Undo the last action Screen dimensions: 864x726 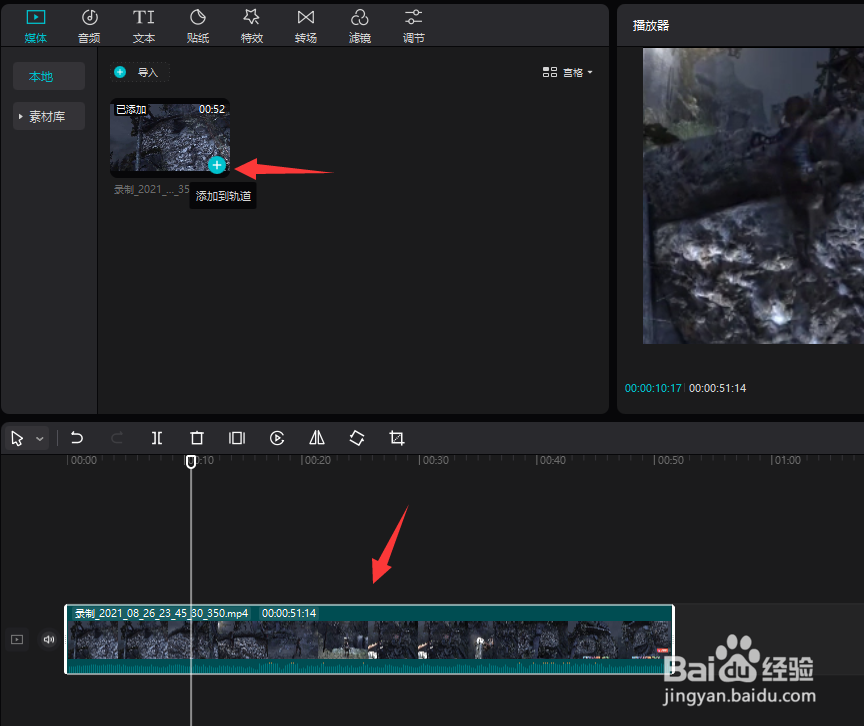click(77, 438)
